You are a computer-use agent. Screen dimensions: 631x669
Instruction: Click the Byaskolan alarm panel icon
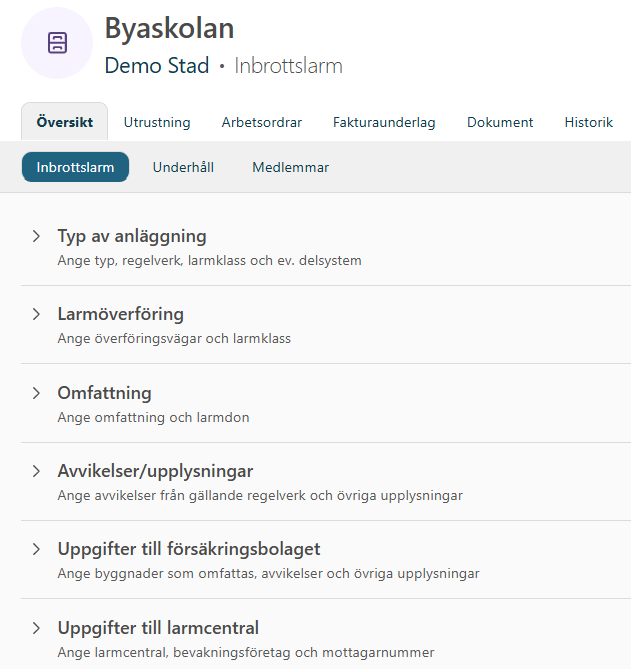tap(58, 43)
